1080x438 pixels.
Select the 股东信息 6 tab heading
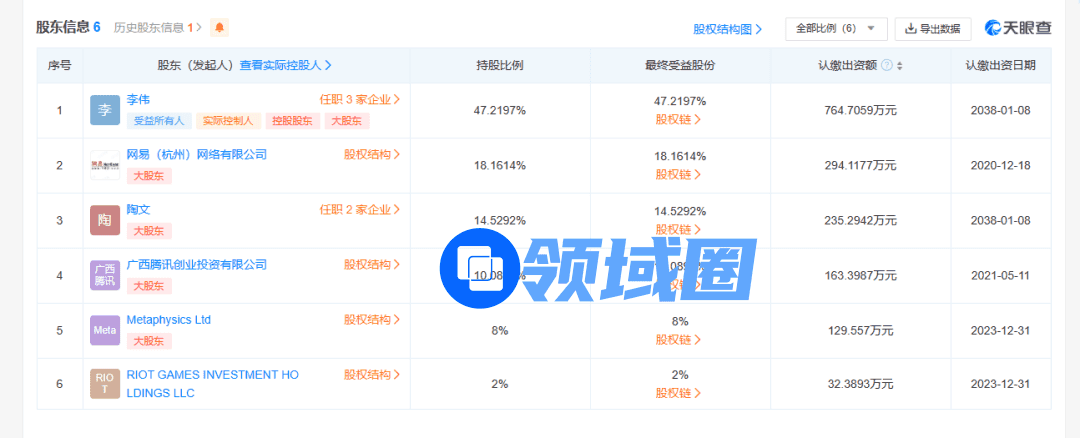(x=68, y=27)
